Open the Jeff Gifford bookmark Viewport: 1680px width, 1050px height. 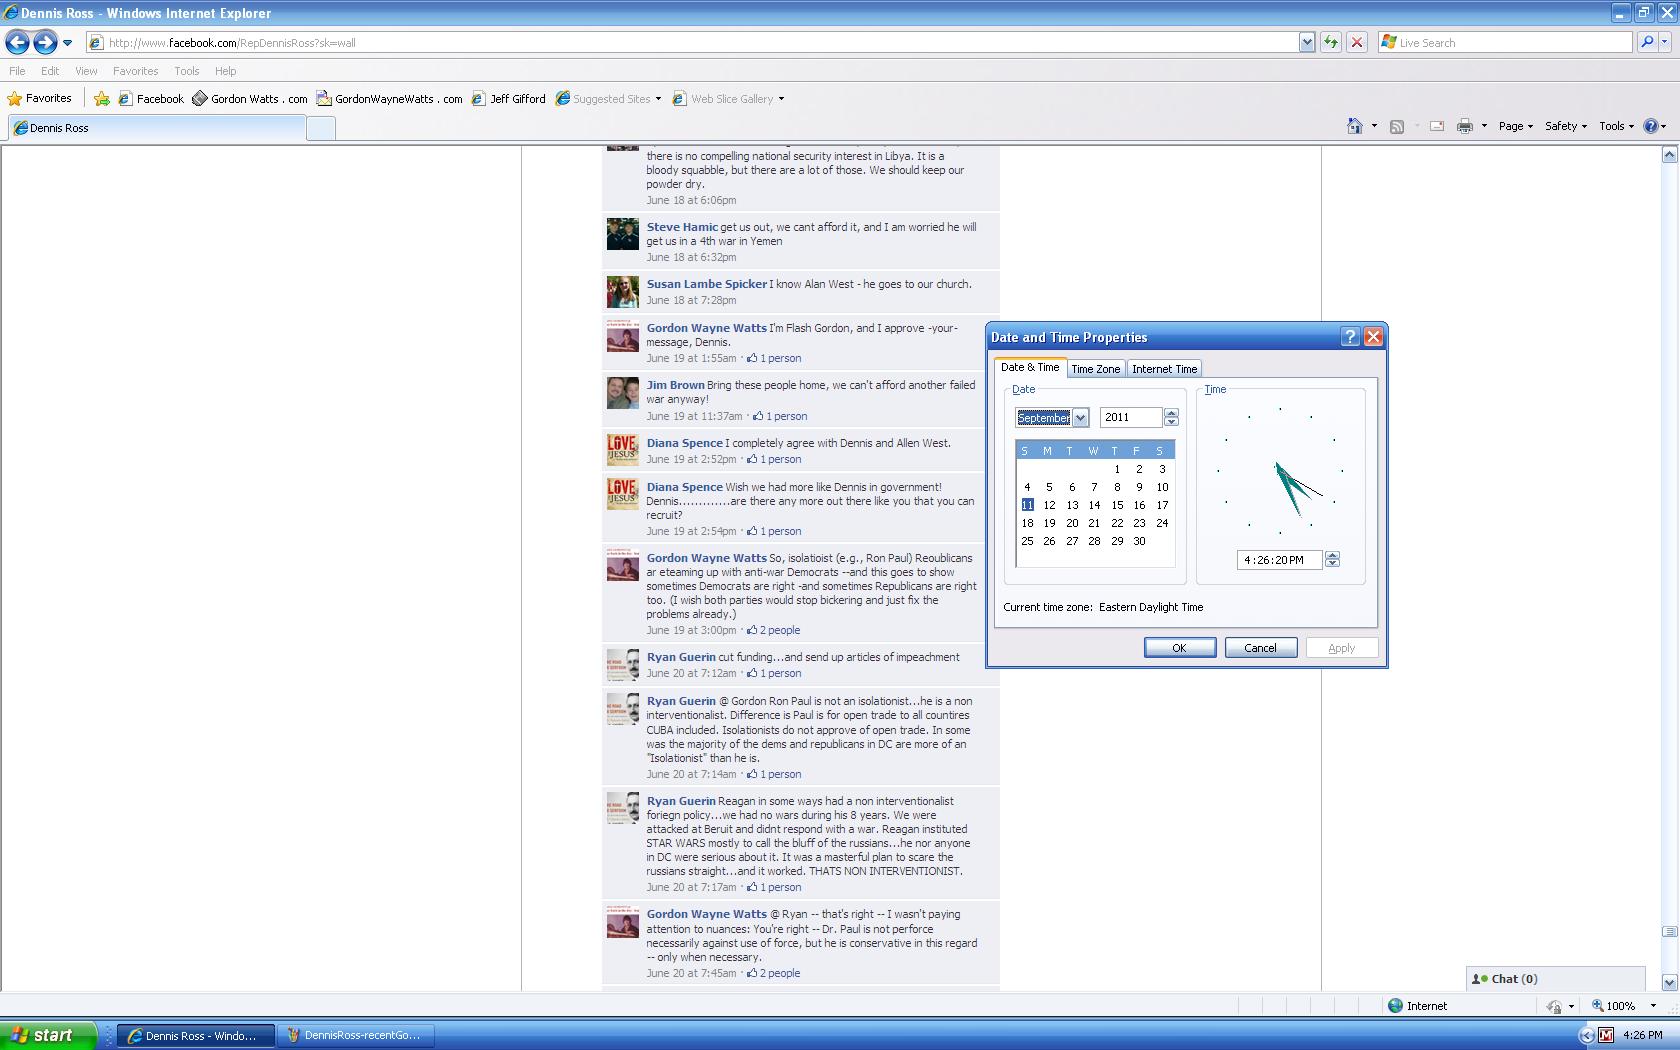509,98
